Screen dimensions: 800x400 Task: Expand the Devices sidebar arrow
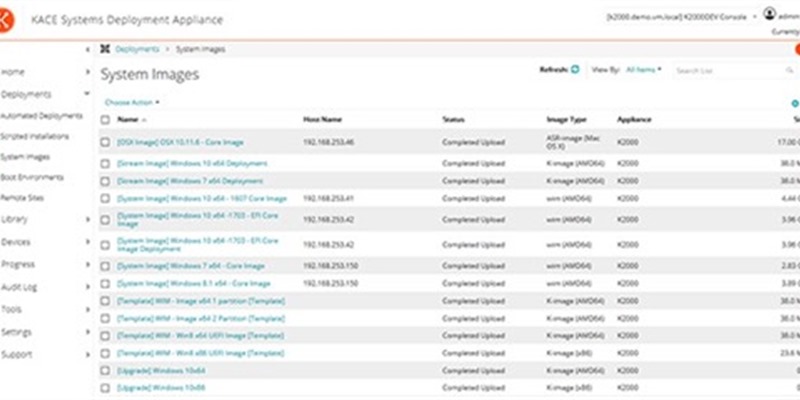point(88,242)
